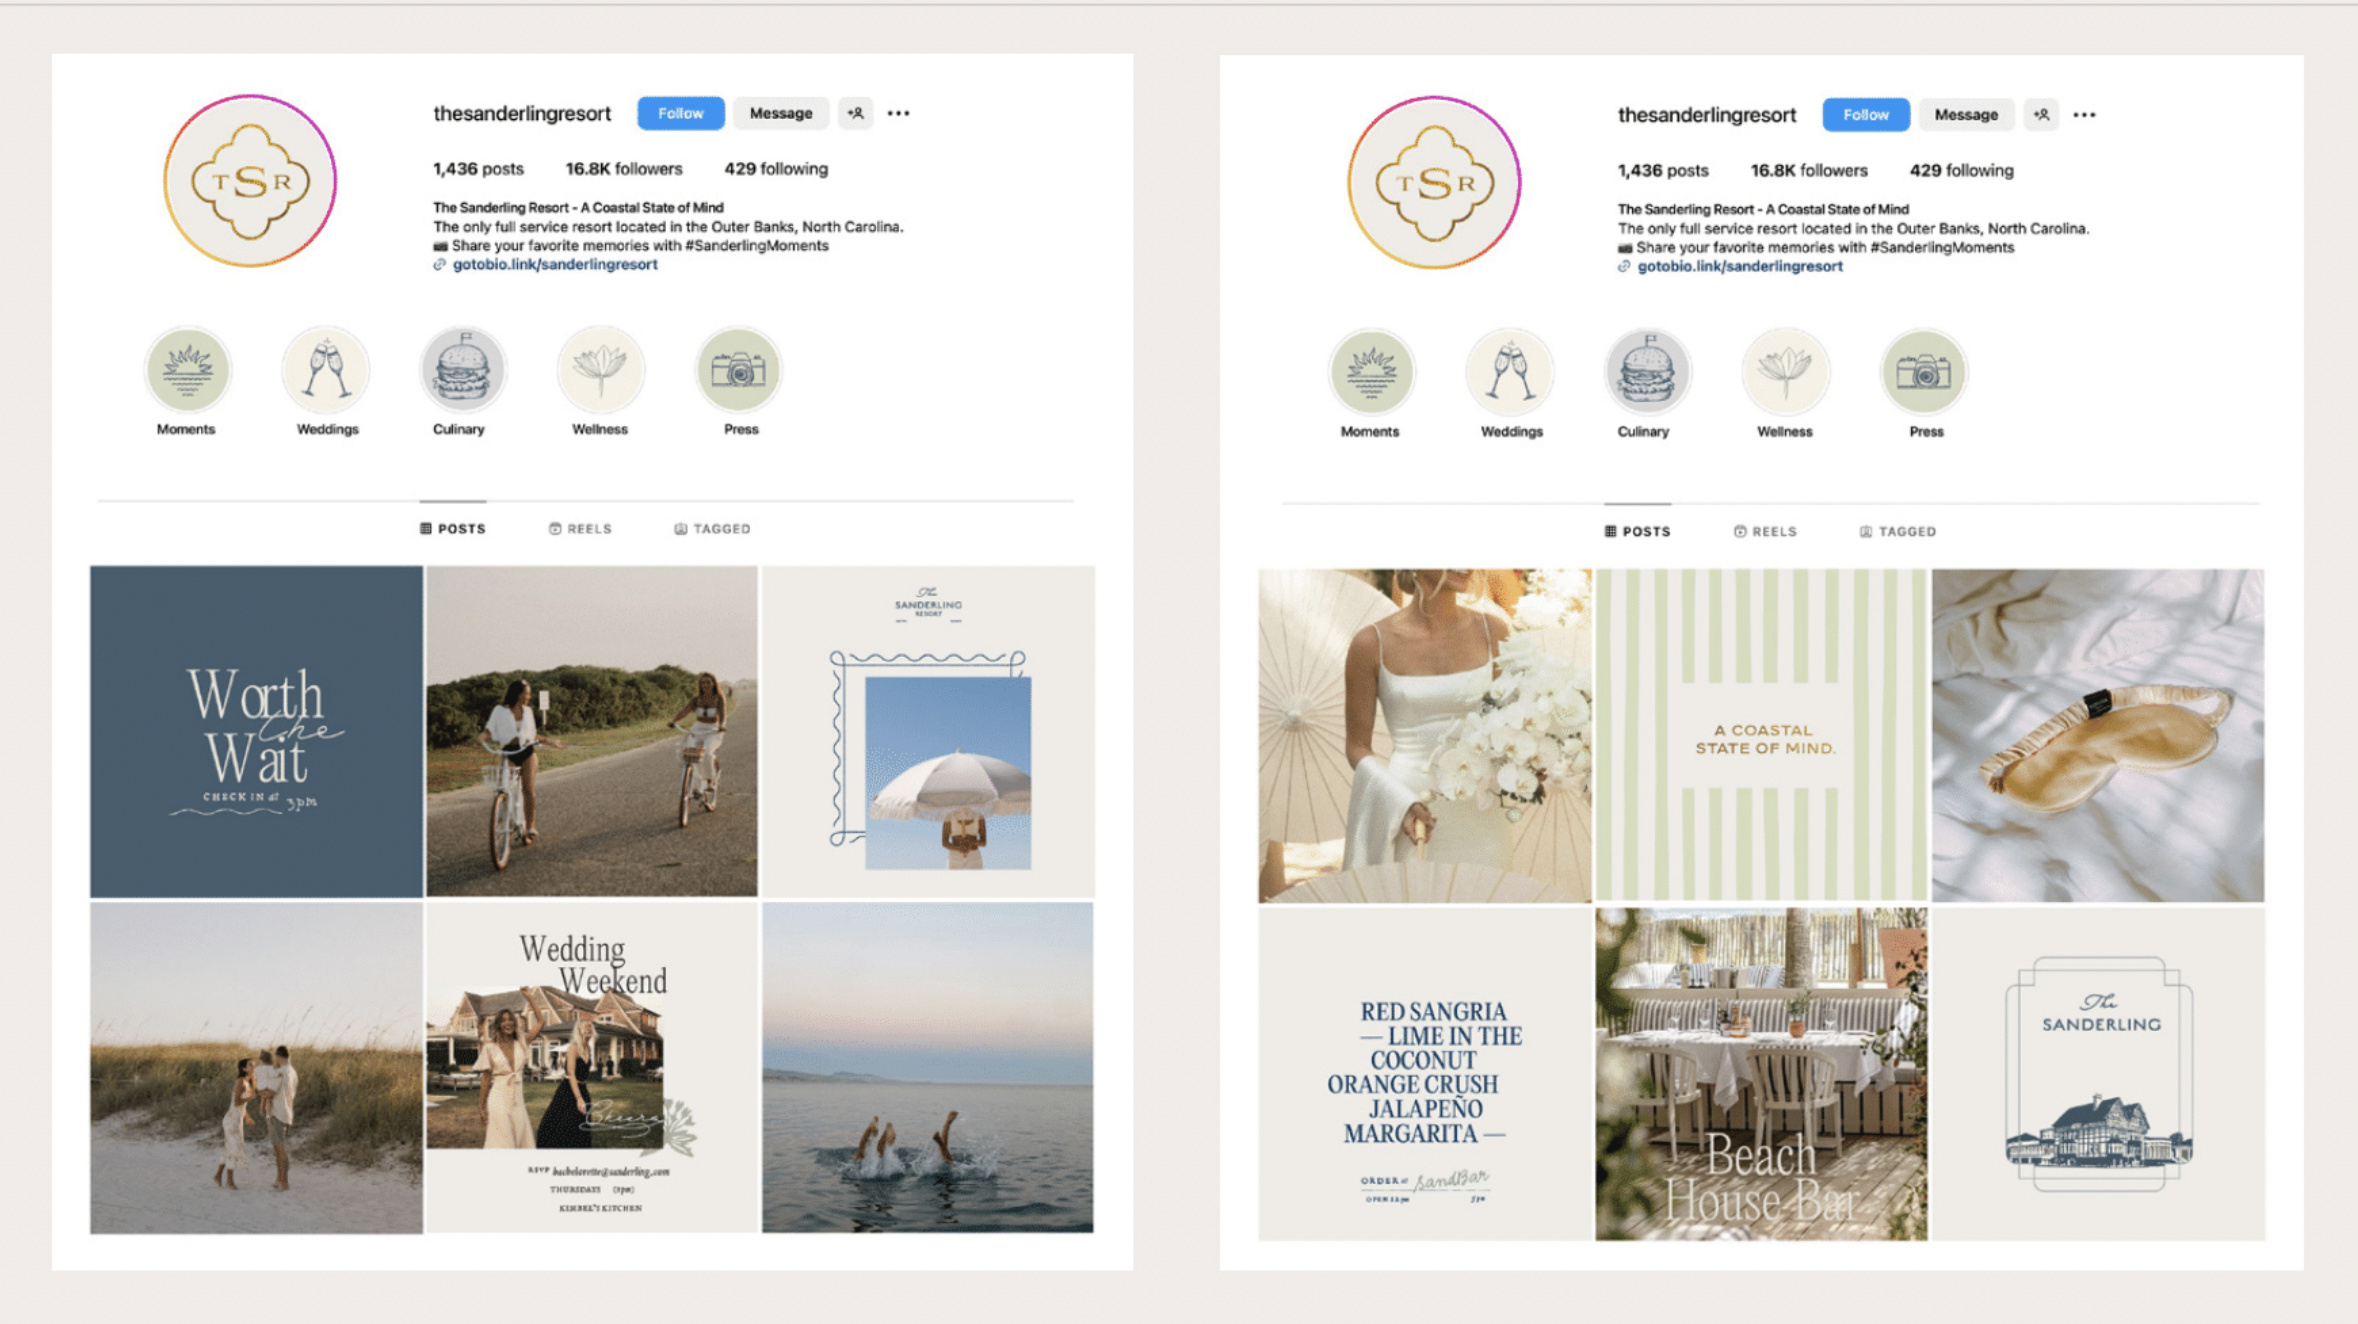Open the family on sand dunes post
This screenshot has width=2358, height=1324.
point(257,1068)
